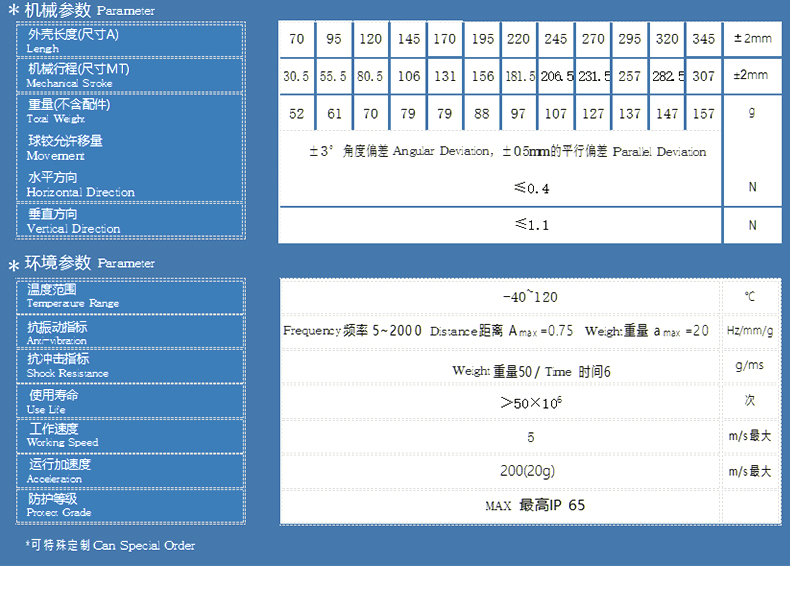790x591 pixels.
Task: Click the 工作速度 Working Speed label
Action: [62, 435]
